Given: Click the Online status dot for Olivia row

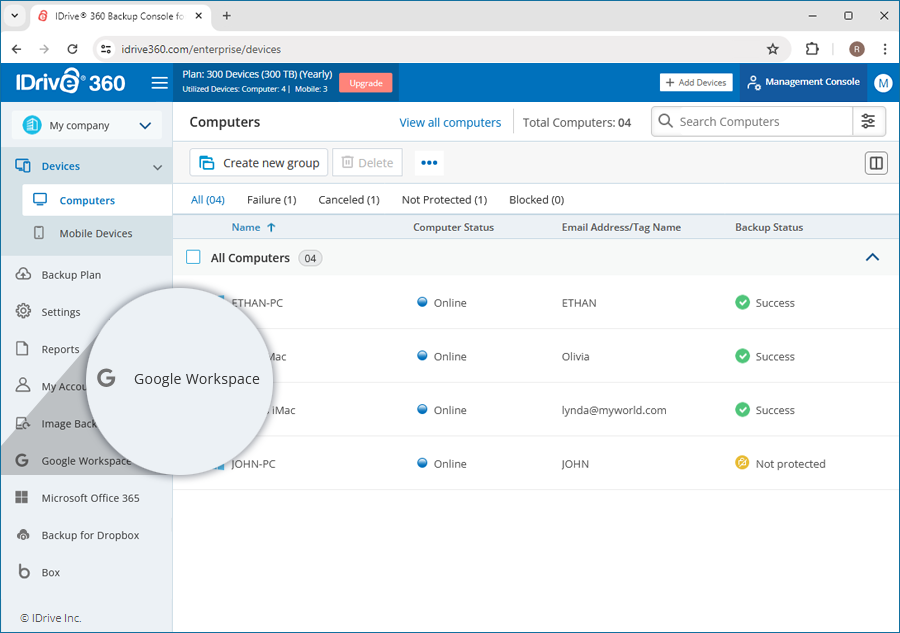Looking at the screenshot, I should click(422, 355).
